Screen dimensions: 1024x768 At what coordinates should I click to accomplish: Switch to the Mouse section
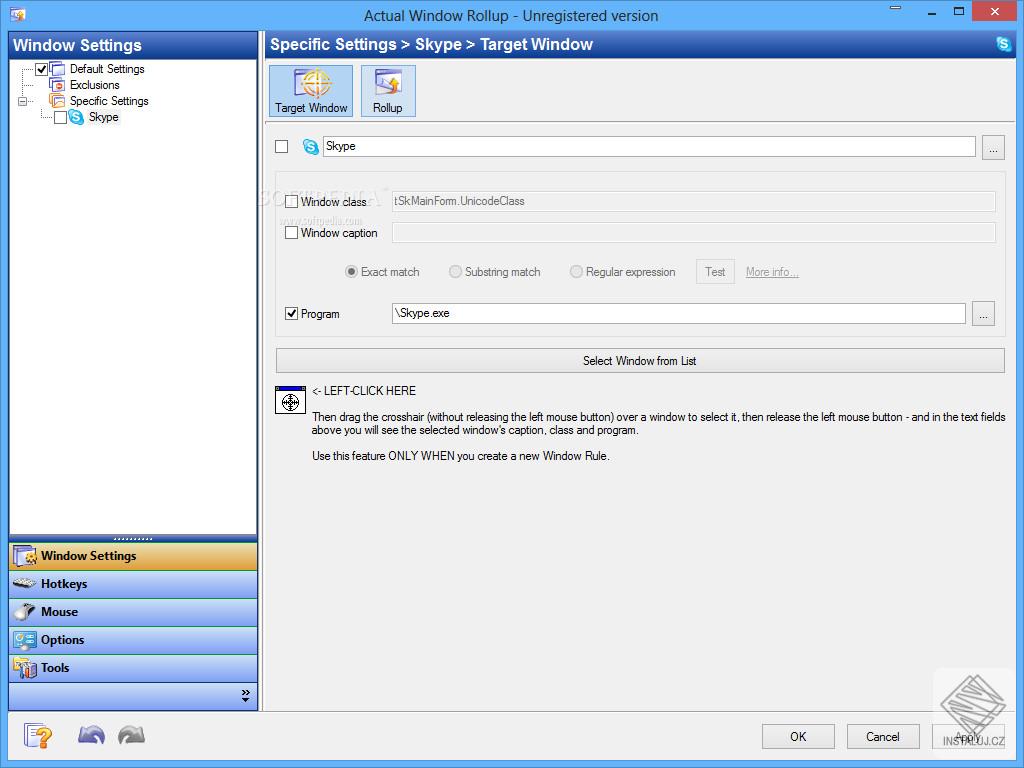click(133, 612)
